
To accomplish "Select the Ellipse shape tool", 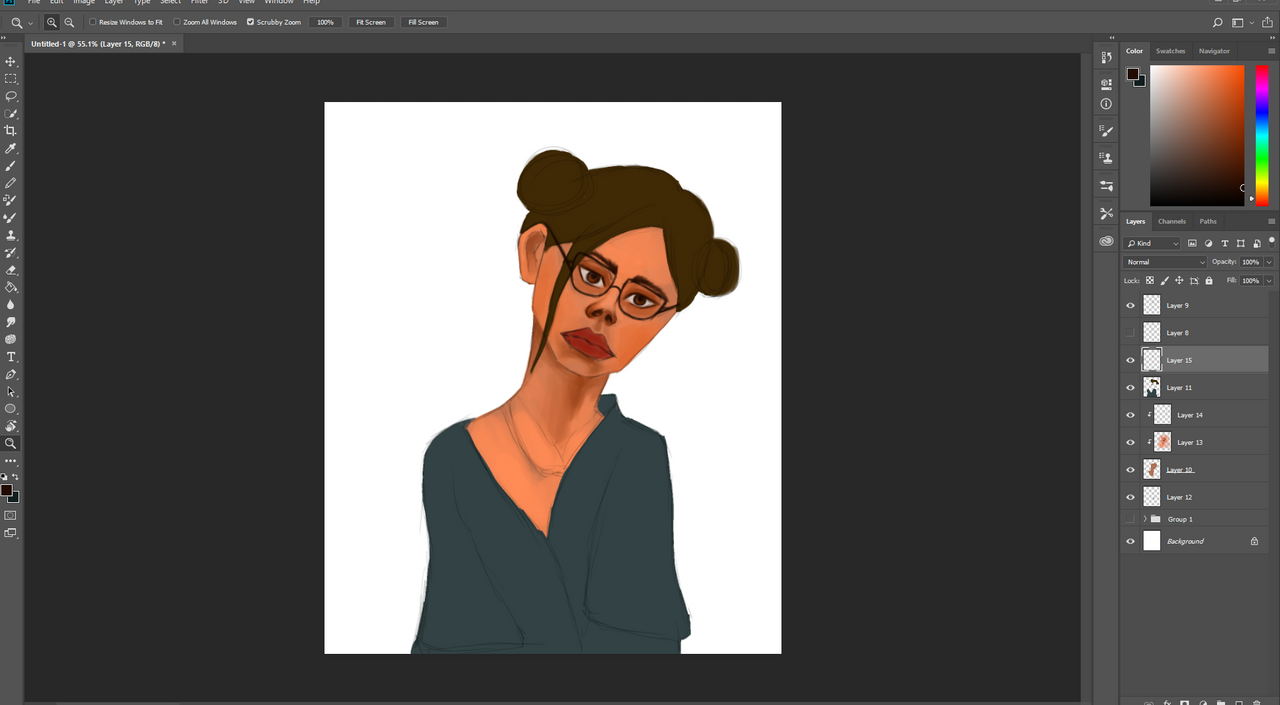I will pos(11,409).
